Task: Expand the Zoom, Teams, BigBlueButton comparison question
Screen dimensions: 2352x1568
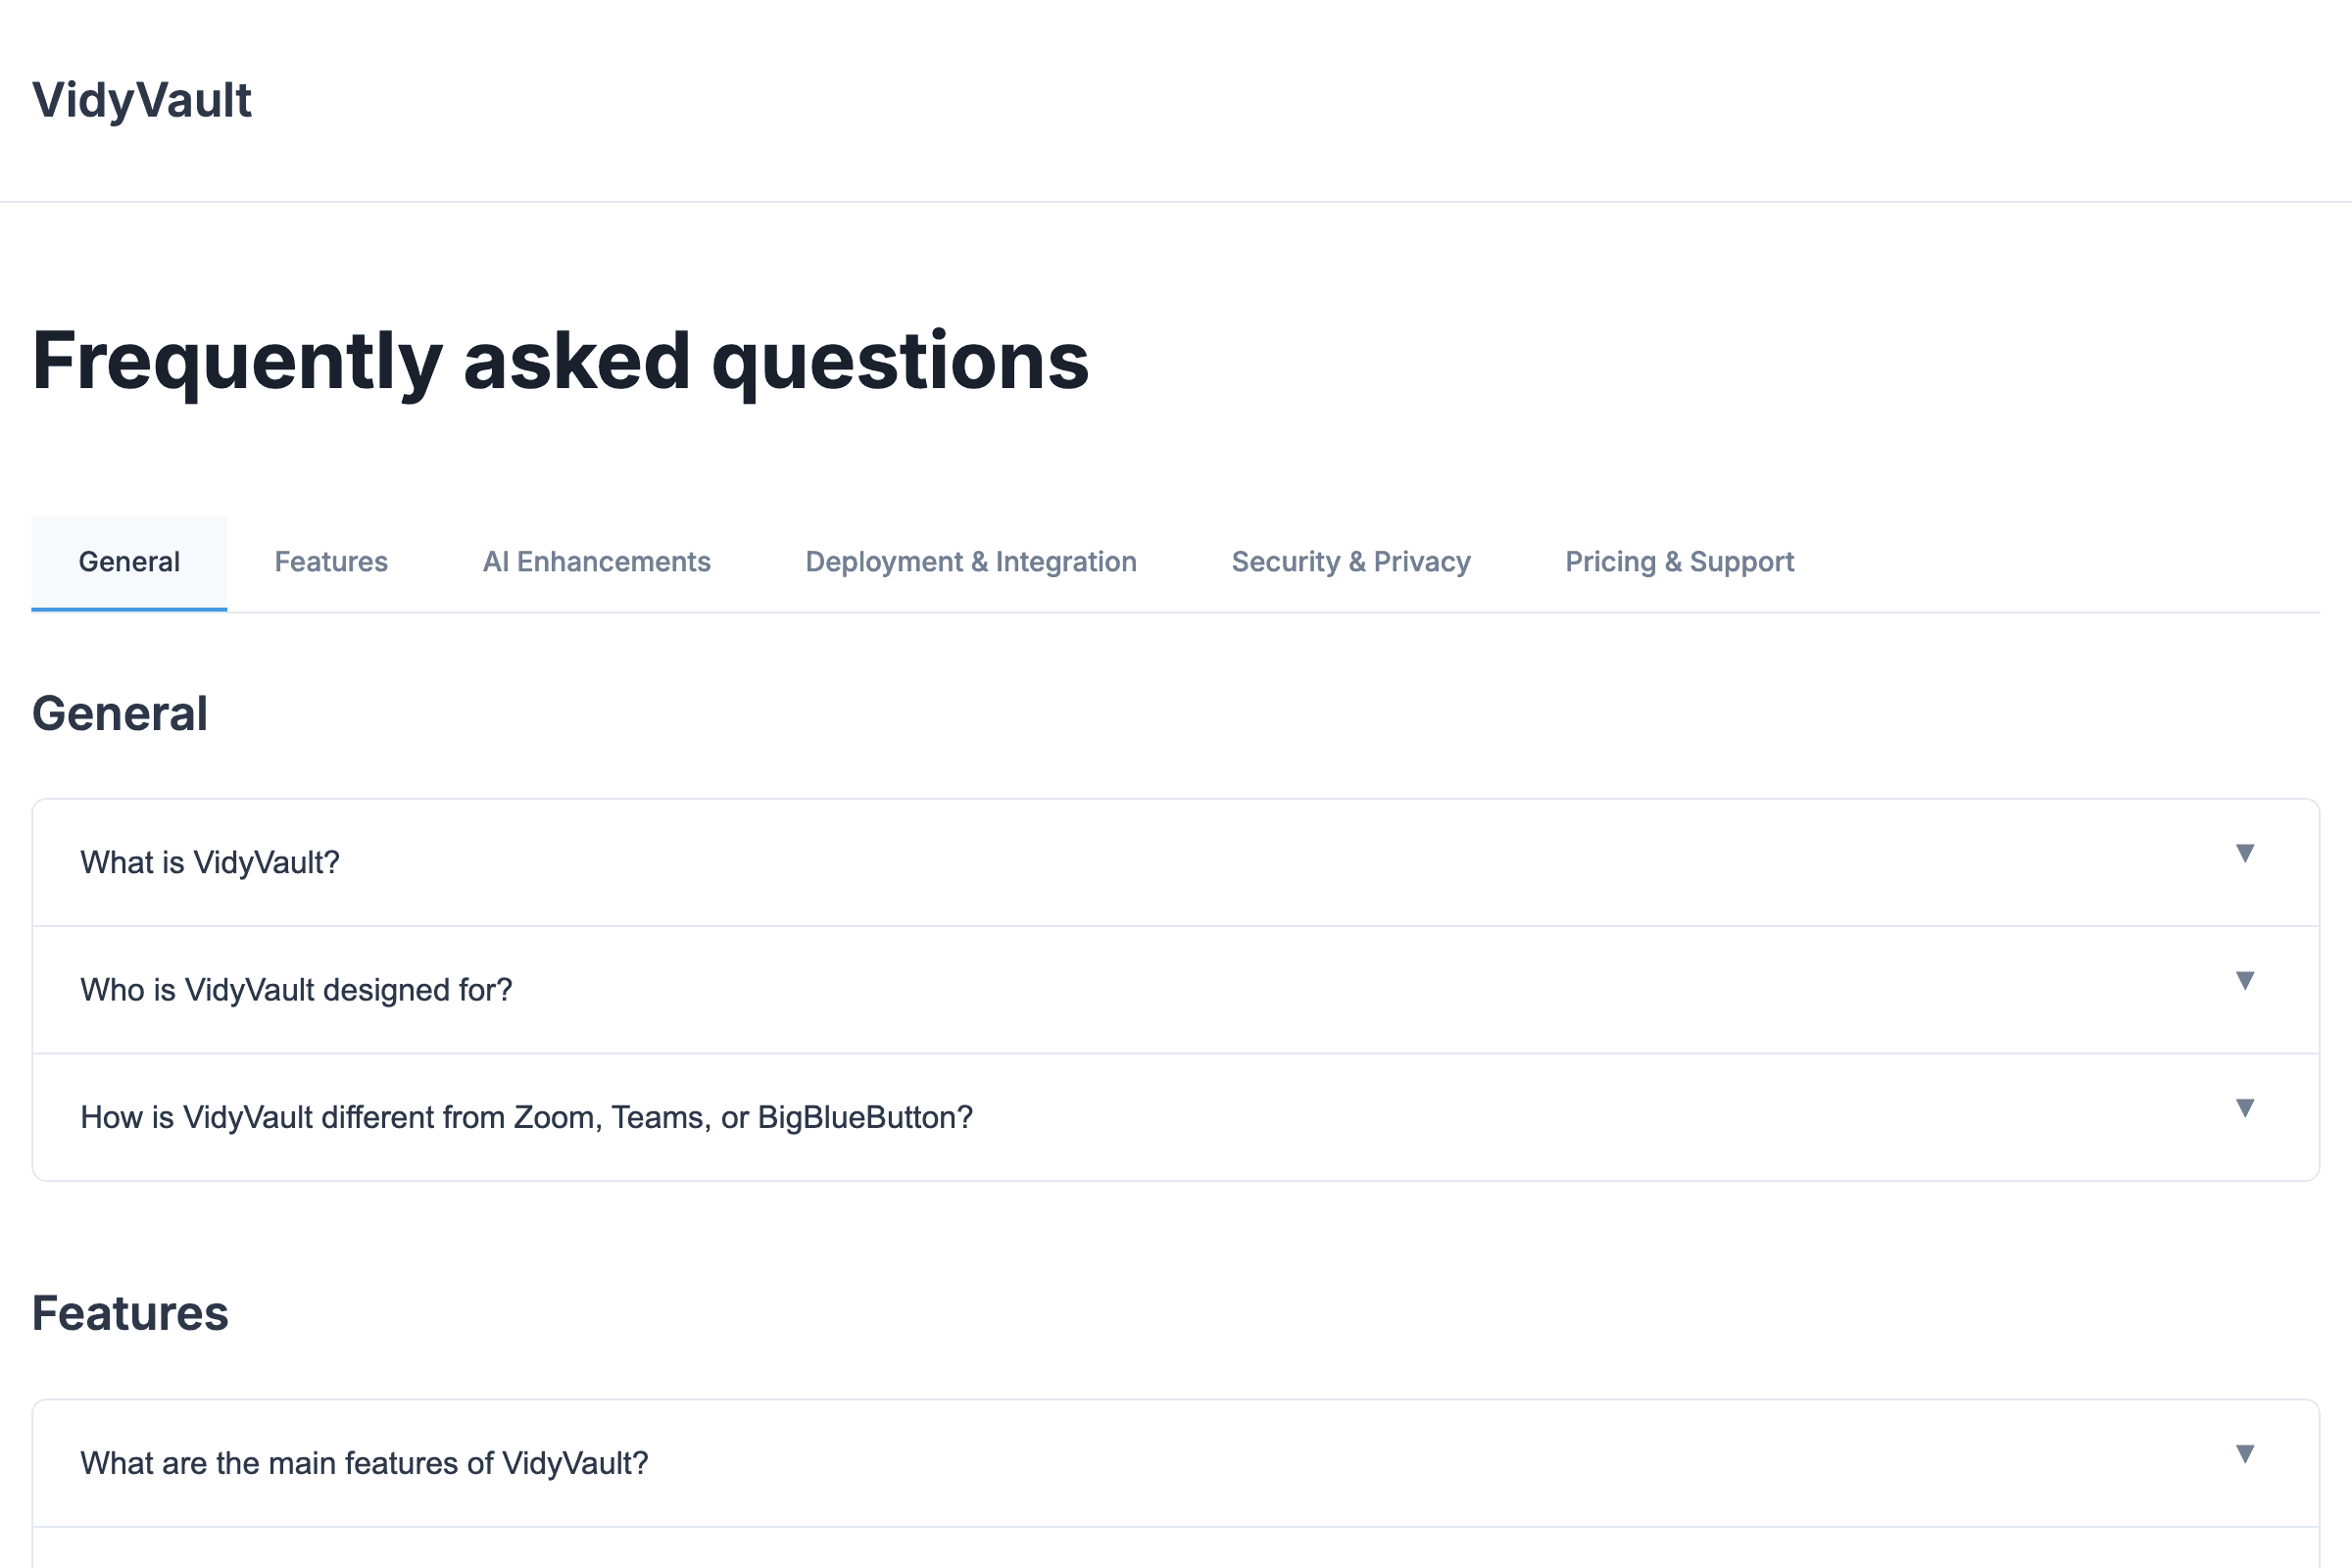Action: point(1175,1117)
